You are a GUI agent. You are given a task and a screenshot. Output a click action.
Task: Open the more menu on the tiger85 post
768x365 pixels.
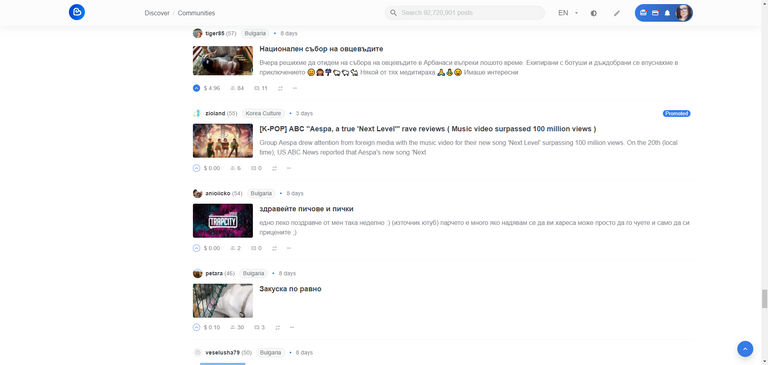(x=295, y=88)
